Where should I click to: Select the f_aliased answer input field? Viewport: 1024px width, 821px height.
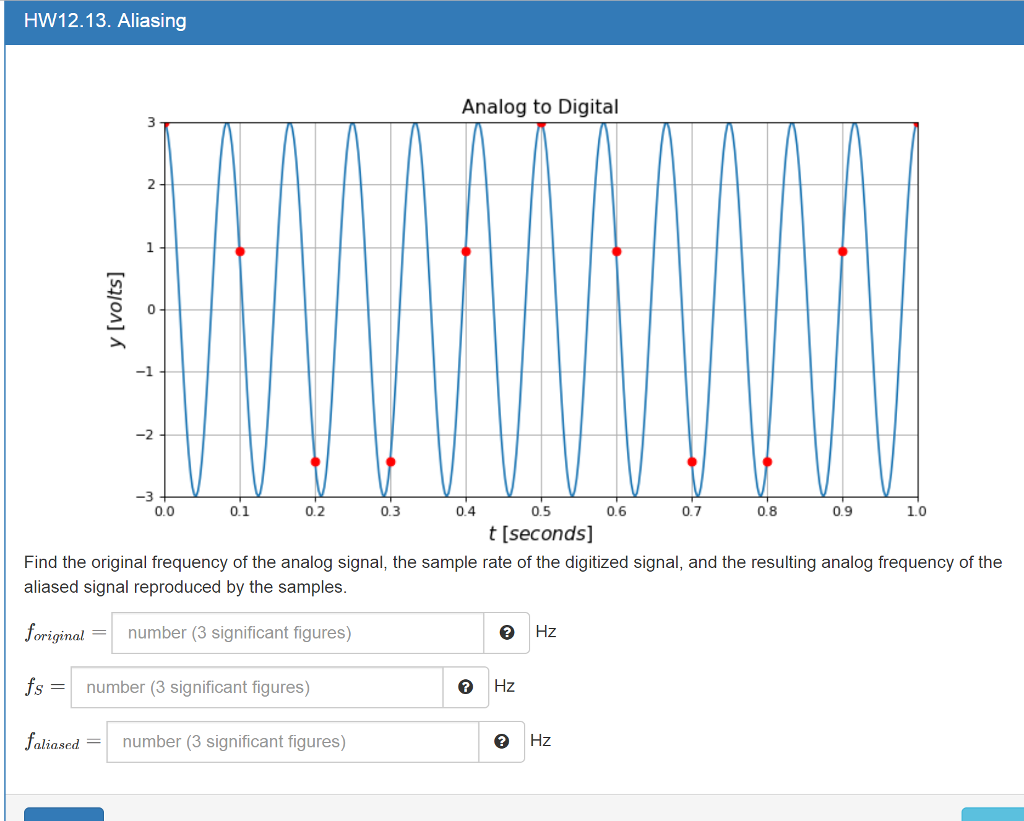coord(290,741)
